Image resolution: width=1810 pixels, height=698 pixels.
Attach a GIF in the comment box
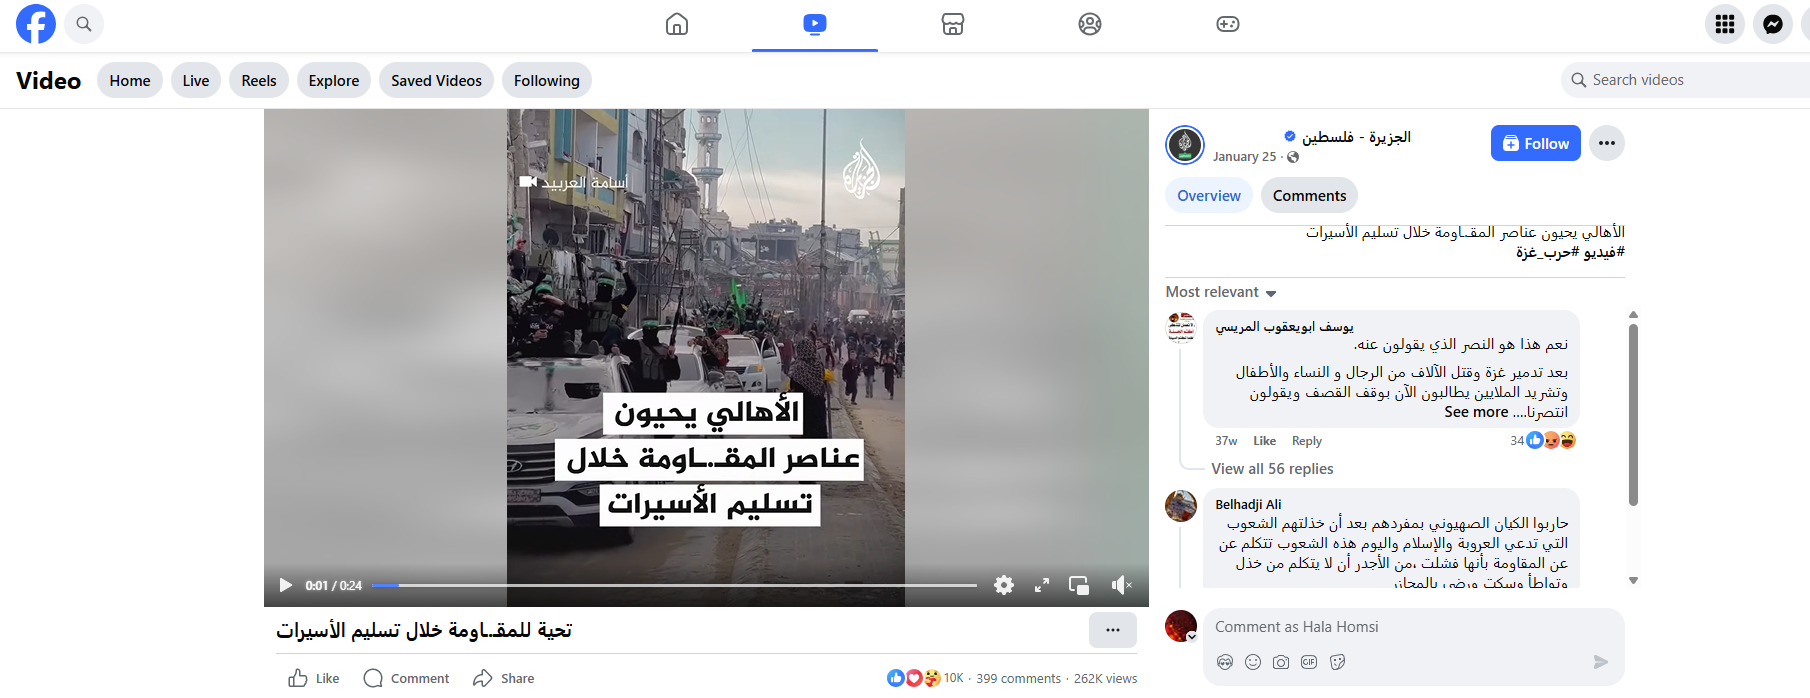[1309, 662]
